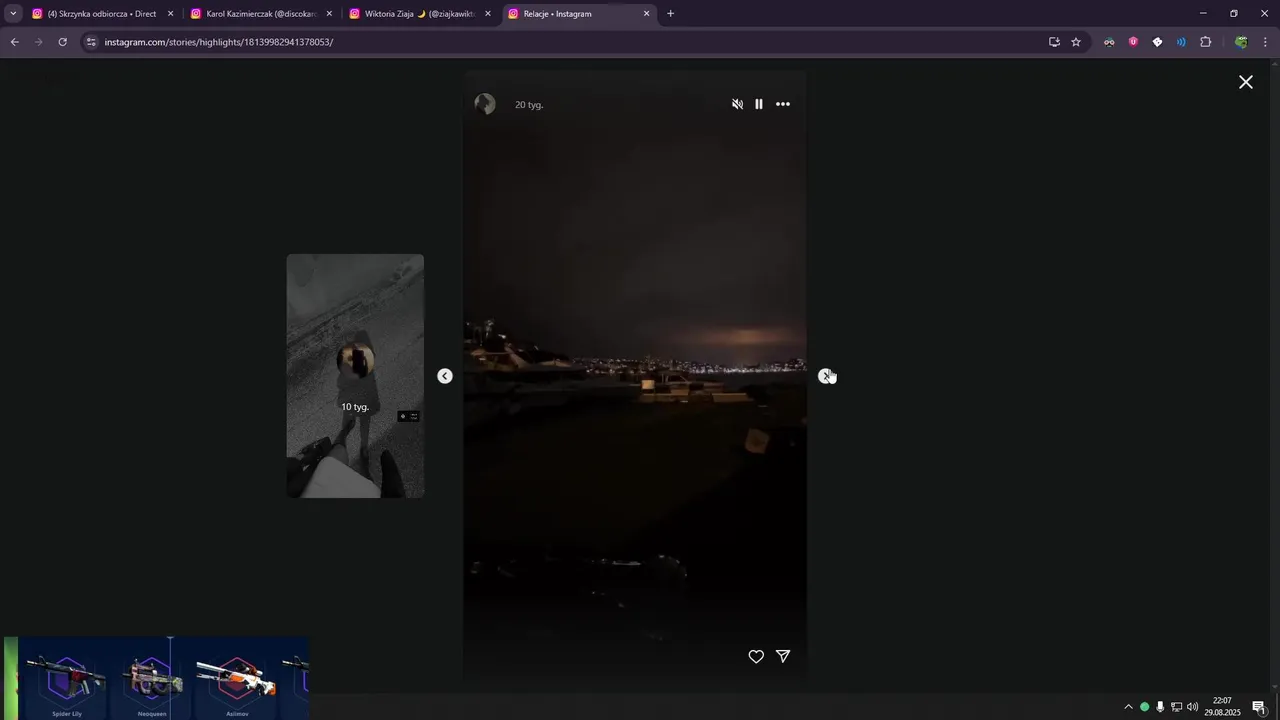Open network status tray icon

coord(1176,707)
